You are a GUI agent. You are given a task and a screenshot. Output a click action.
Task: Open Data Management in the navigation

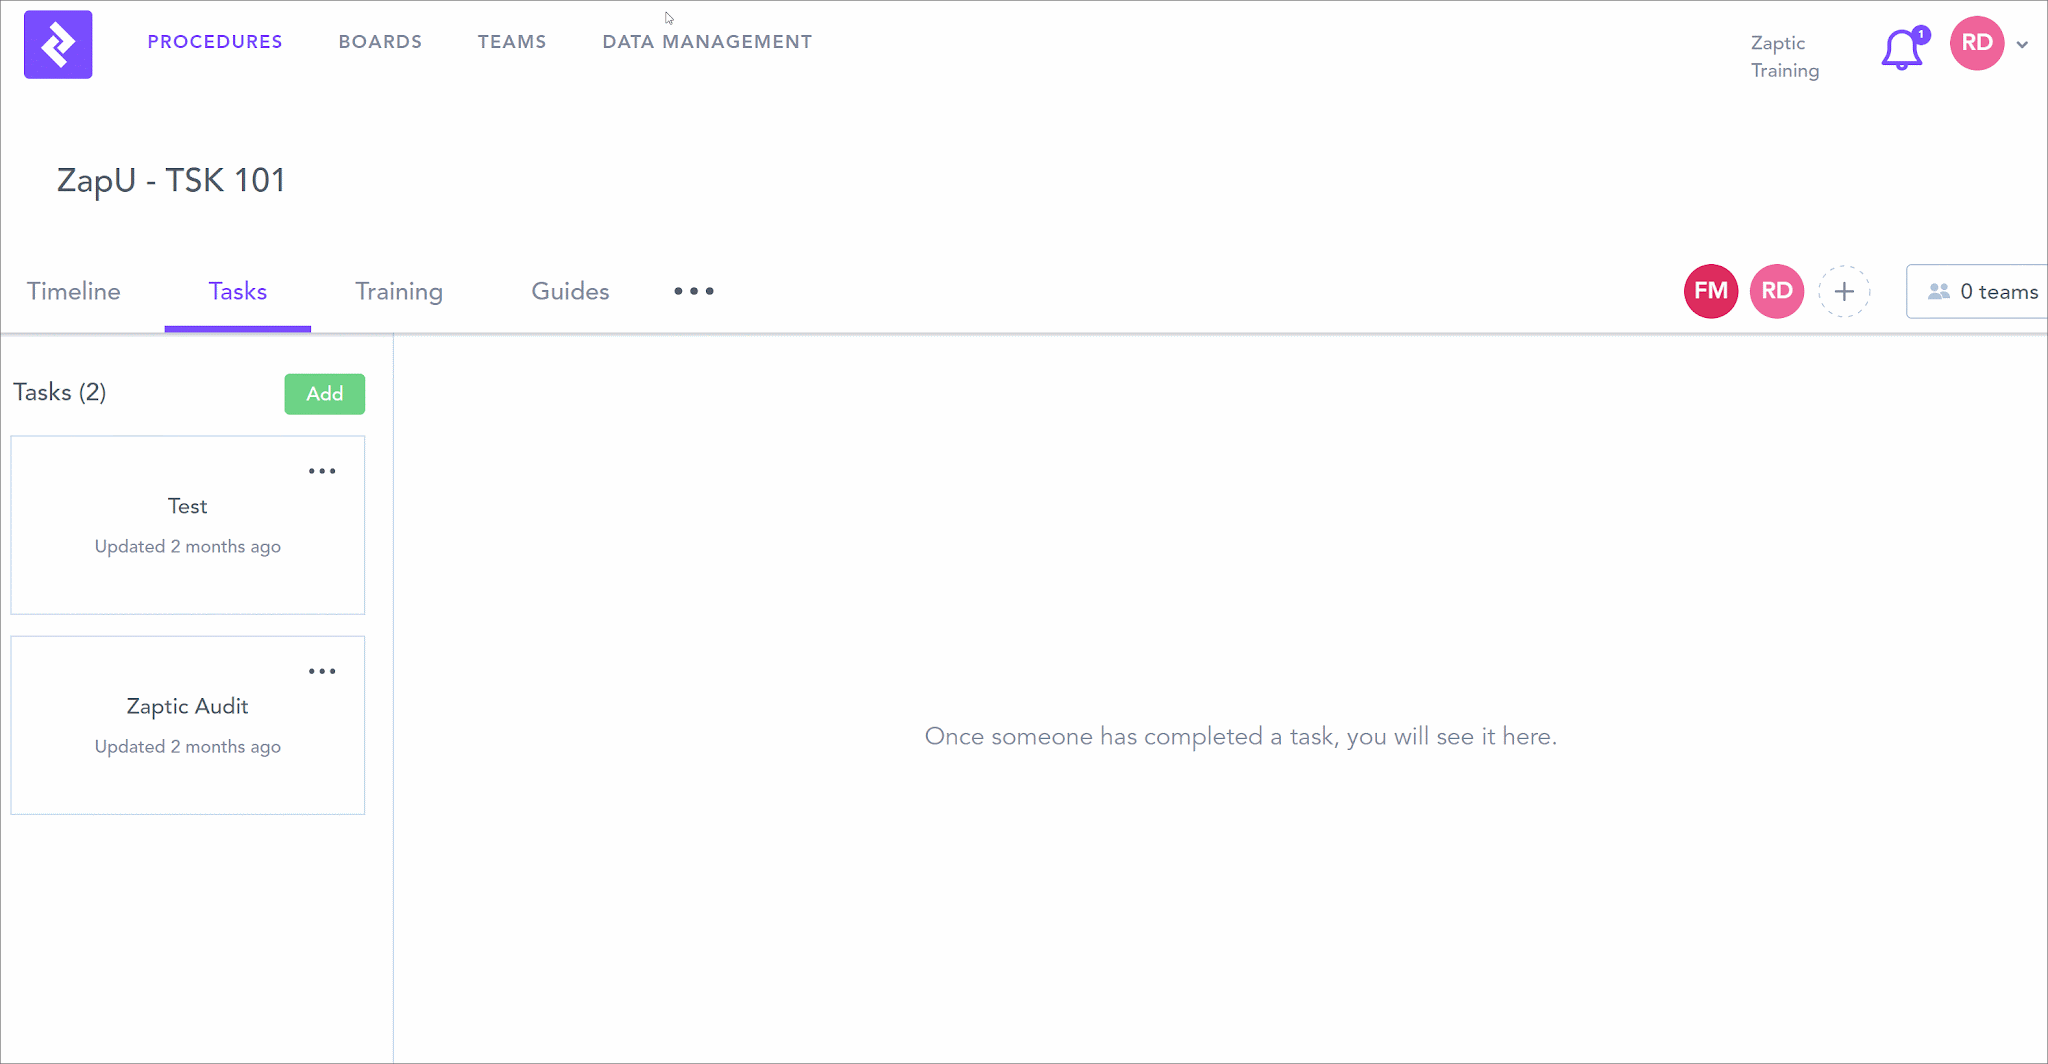(x=707, y=42)
